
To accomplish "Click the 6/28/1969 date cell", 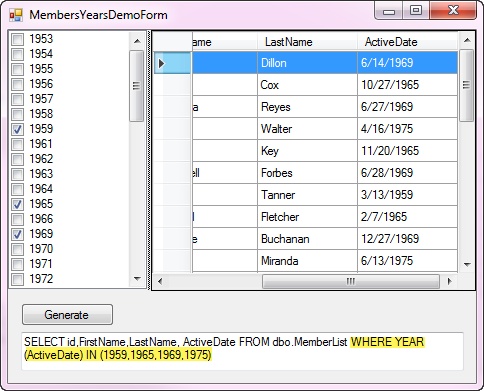I will point(407,173).
